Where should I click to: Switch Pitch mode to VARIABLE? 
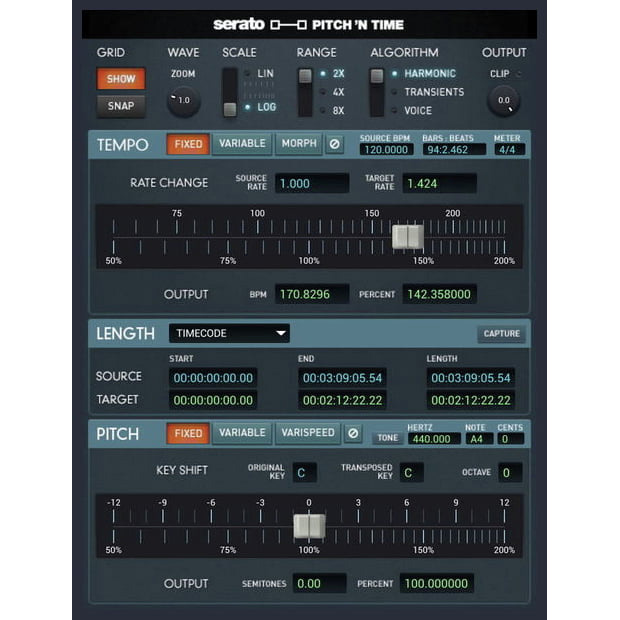[242, 433]
